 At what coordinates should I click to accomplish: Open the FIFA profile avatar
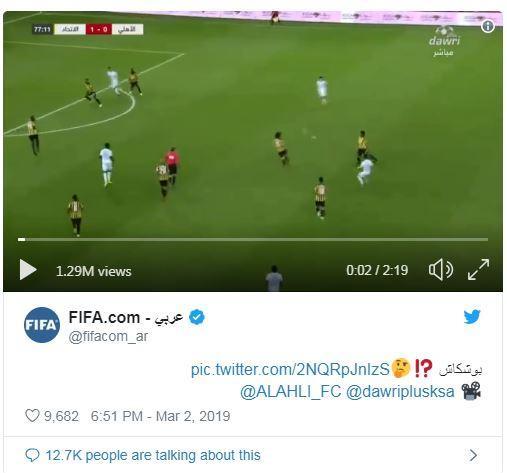tap(42, 325)
